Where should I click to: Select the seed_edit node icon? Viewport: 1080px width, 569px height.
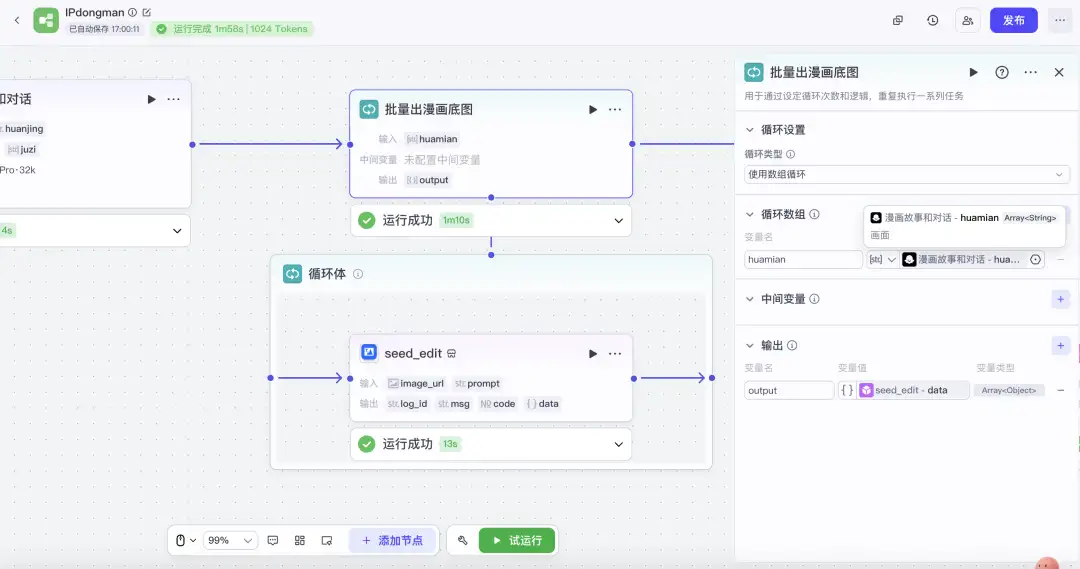[369, 353]
